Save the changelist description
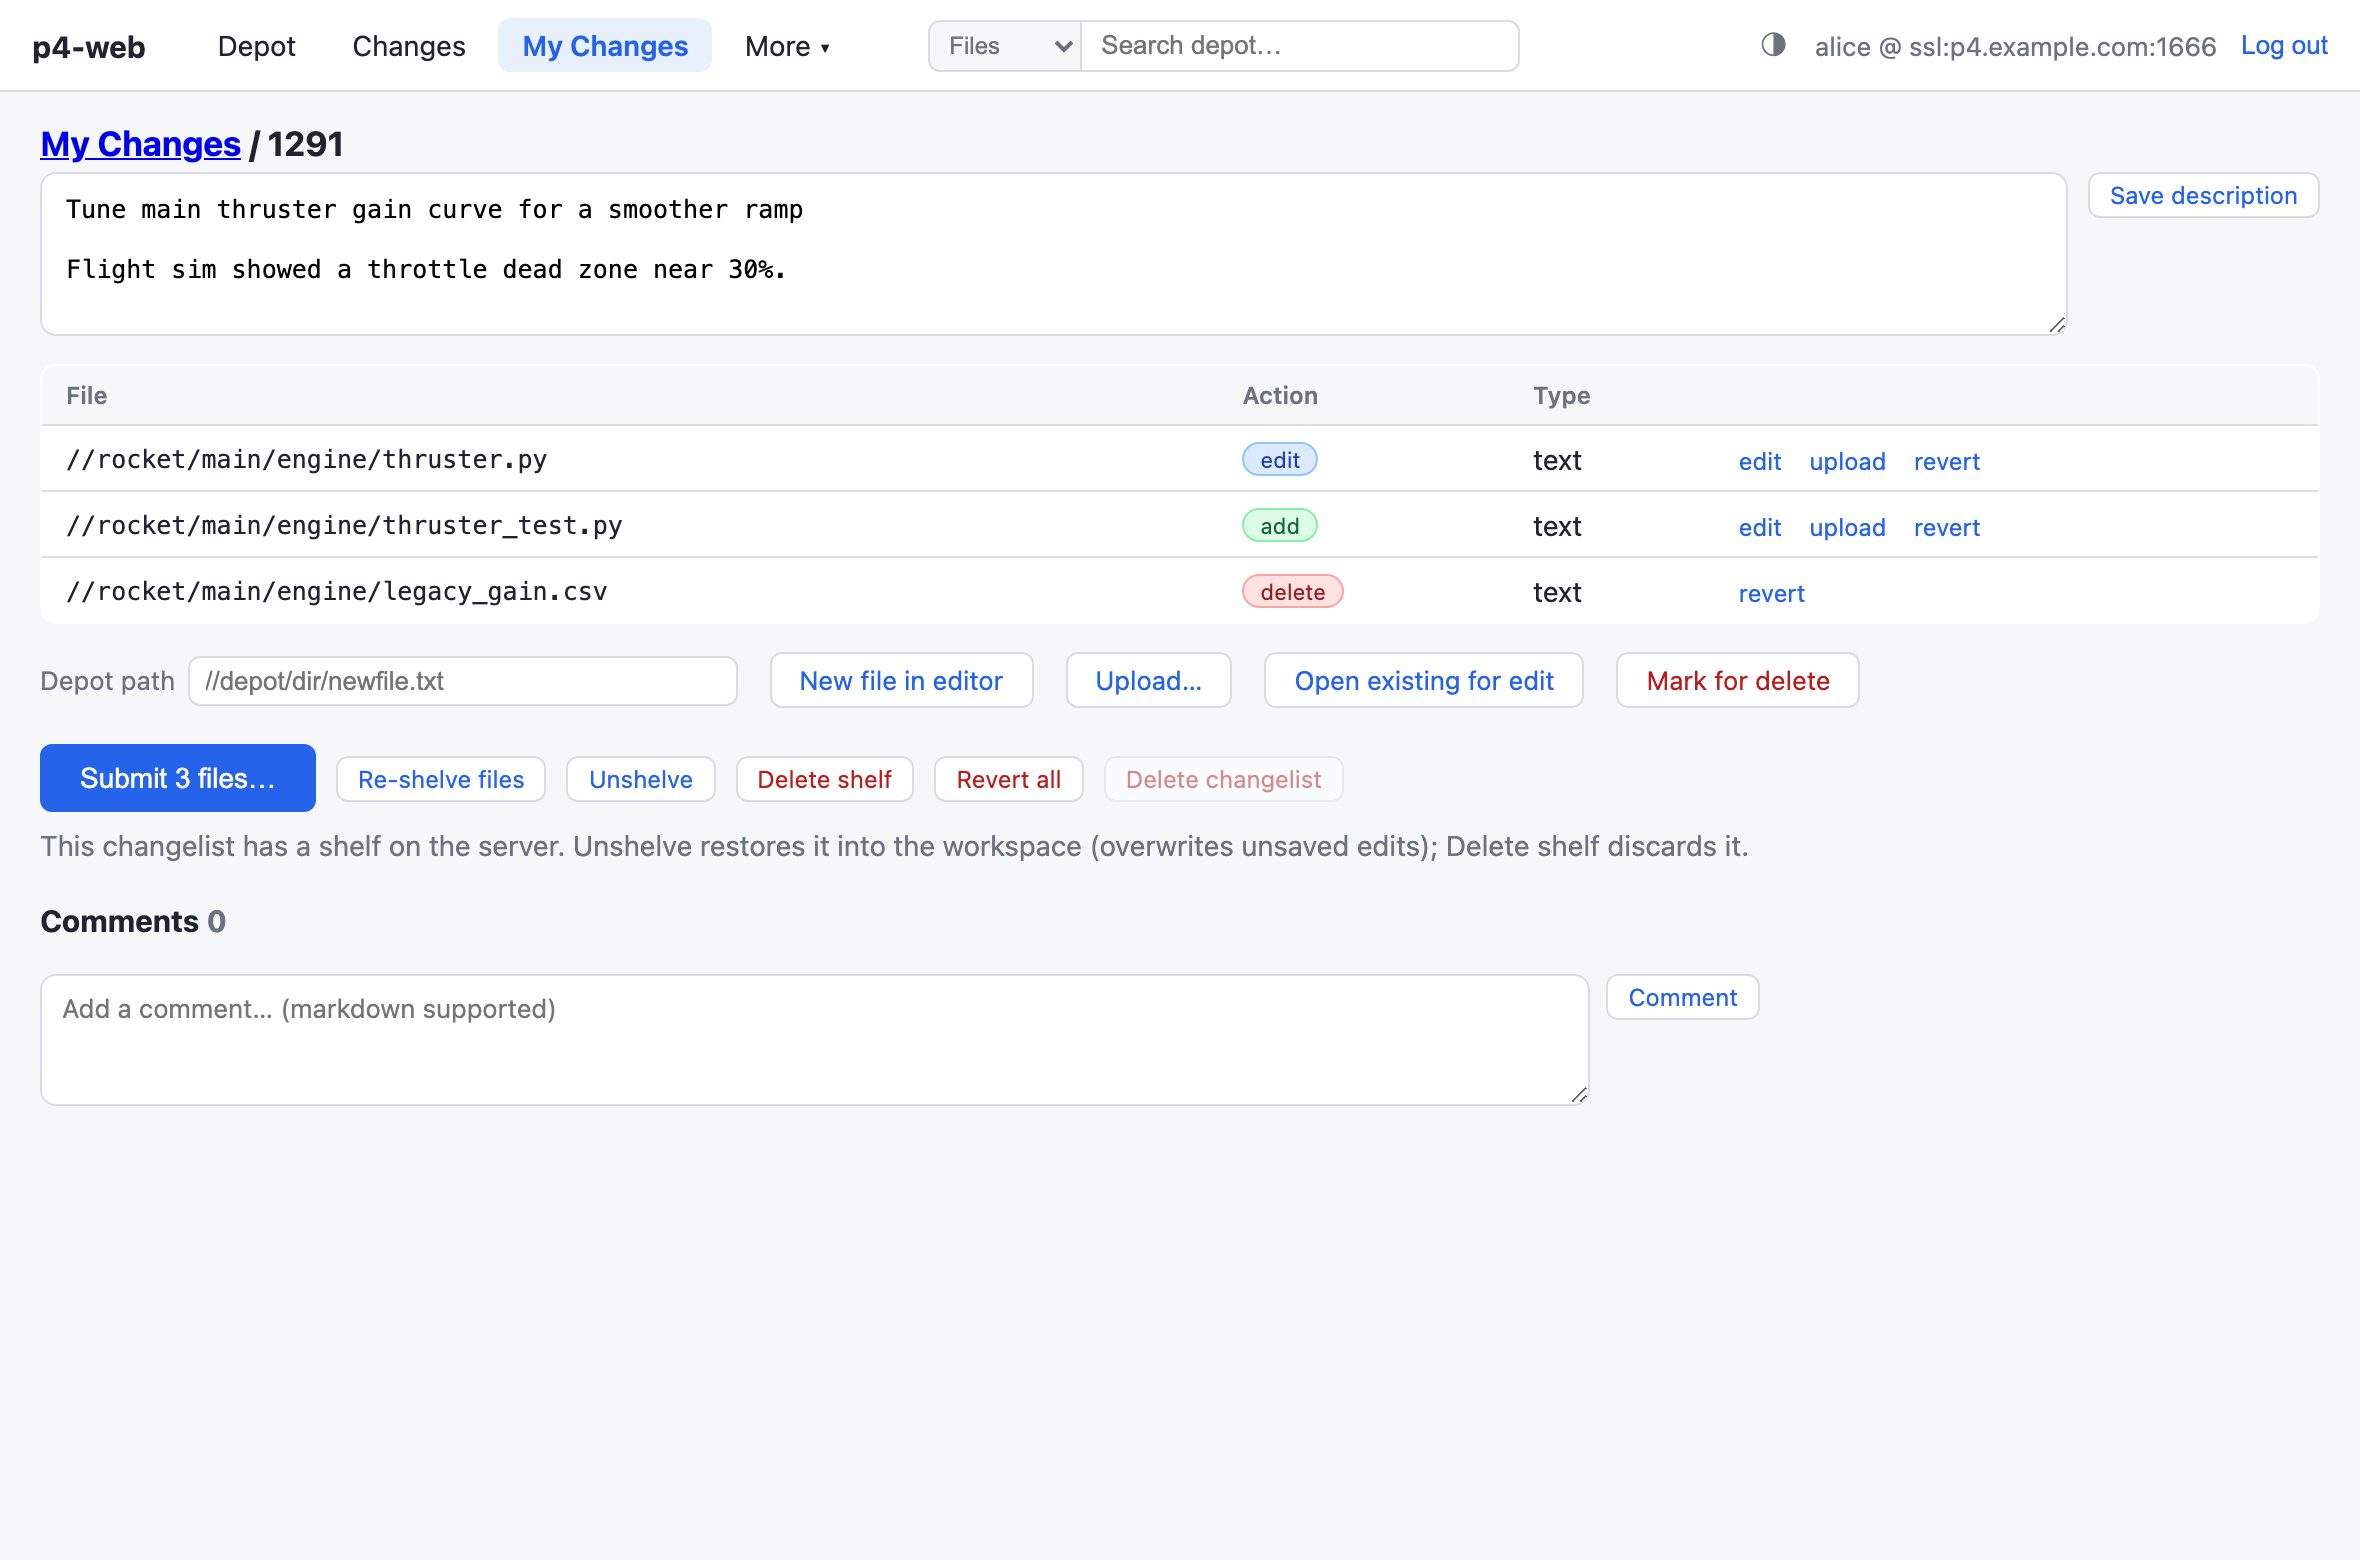The width and height of the screenshot is (2360, 1560). [2203, 195]
